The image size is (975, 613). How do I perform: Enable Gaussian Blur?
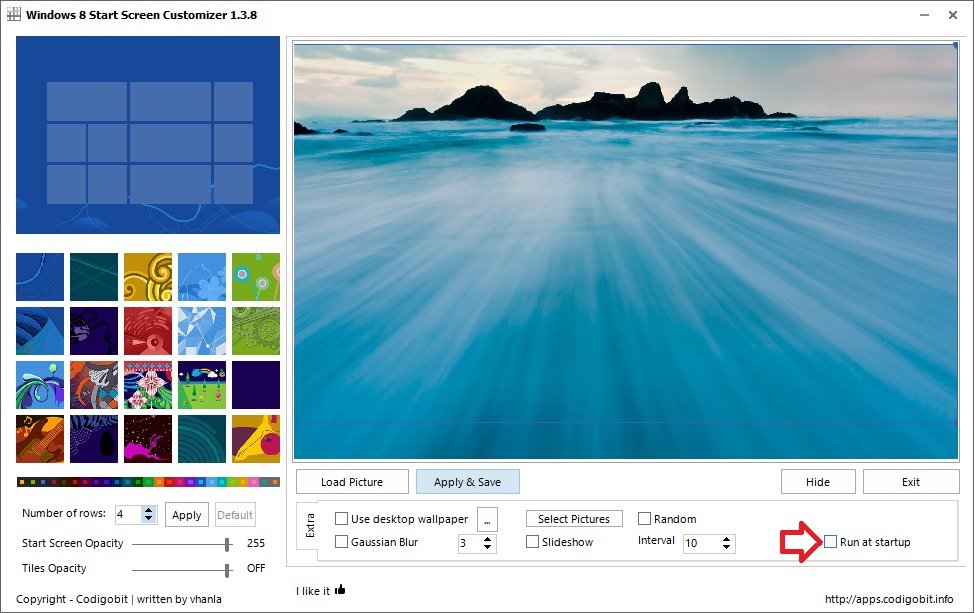tap(340, 542)
